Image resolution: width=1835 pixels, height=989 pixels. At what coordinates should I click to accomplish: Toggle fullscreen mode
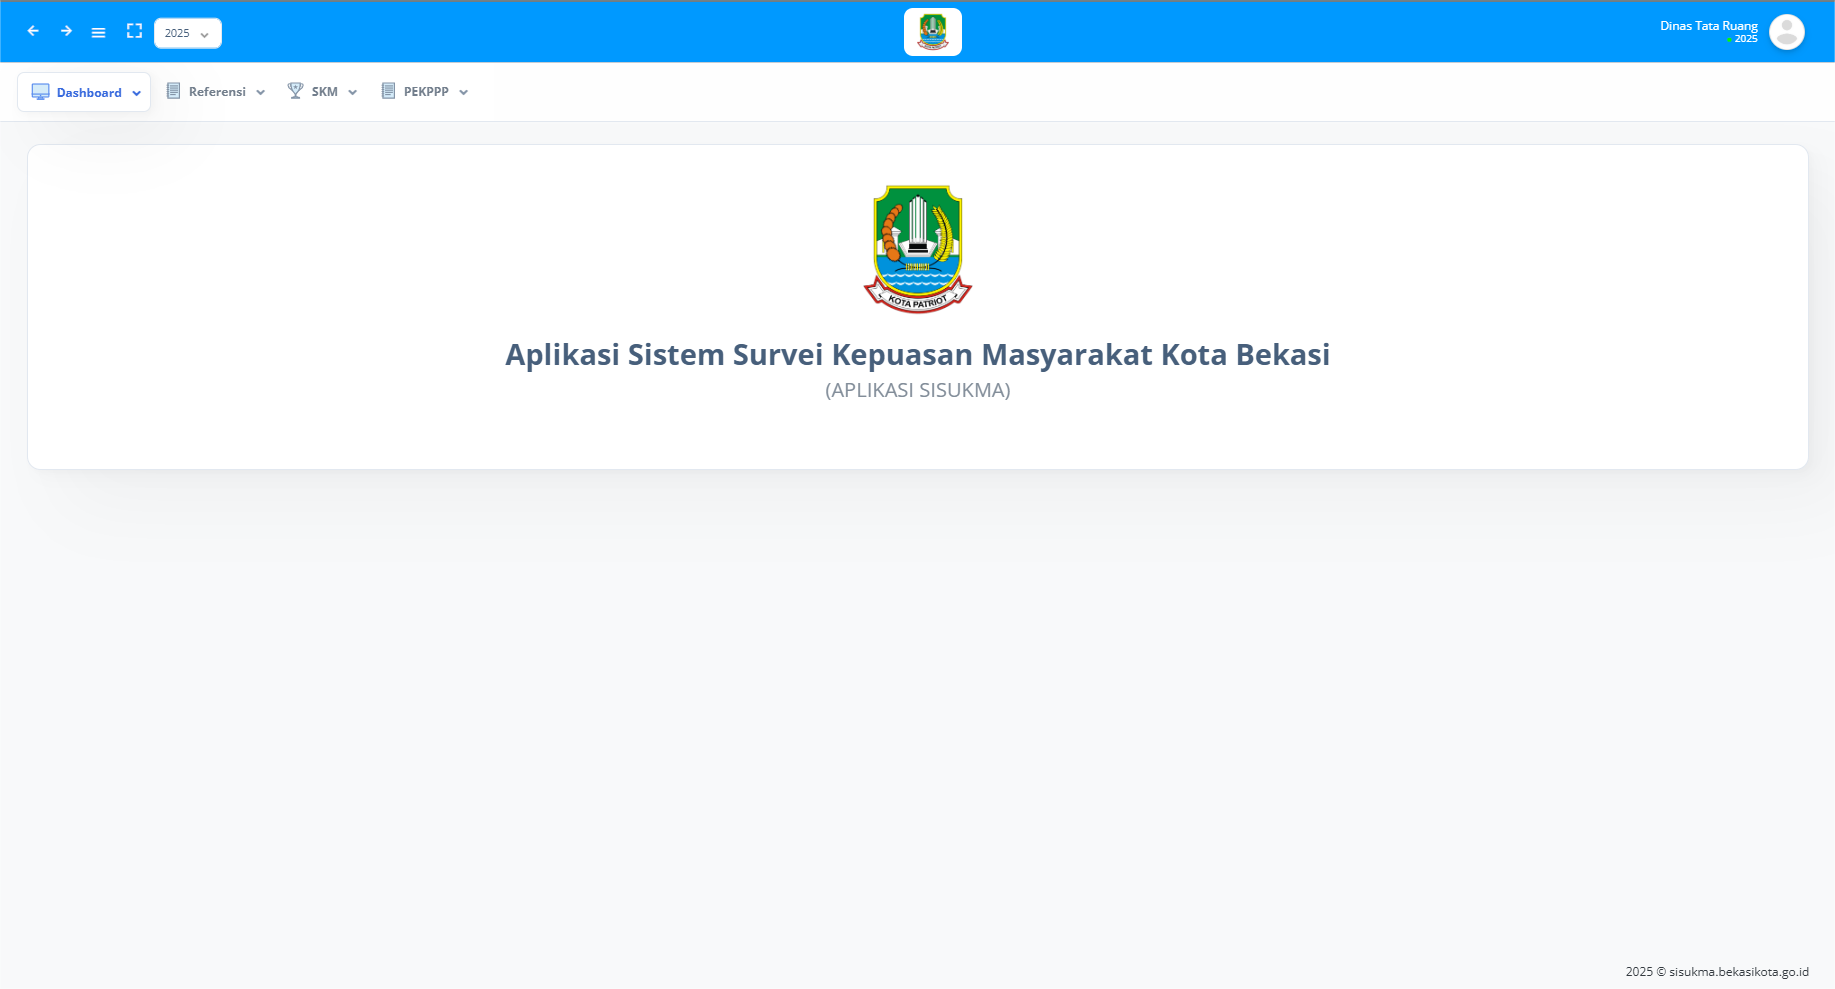tap(134, 31)
